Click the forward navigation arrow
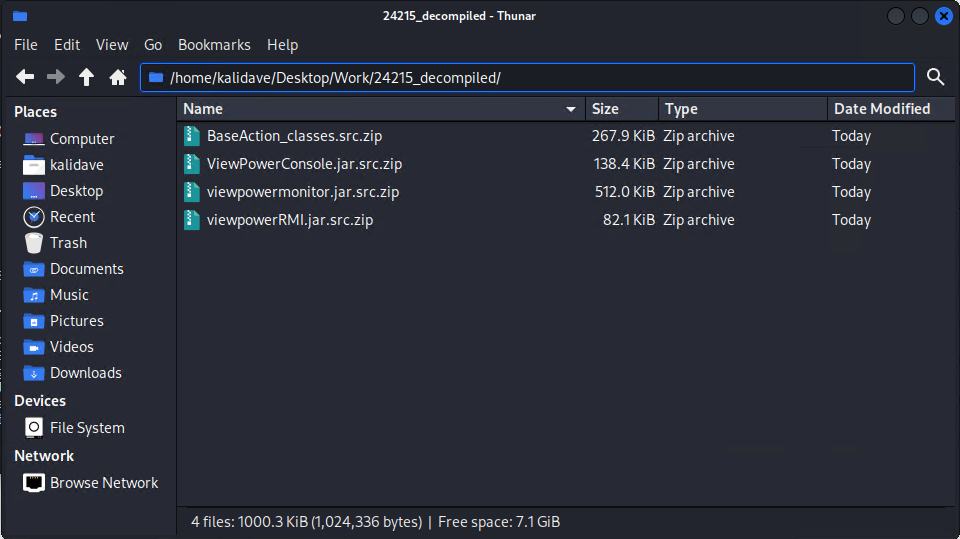This screenshot has height=539, width=960. point(56,77)
